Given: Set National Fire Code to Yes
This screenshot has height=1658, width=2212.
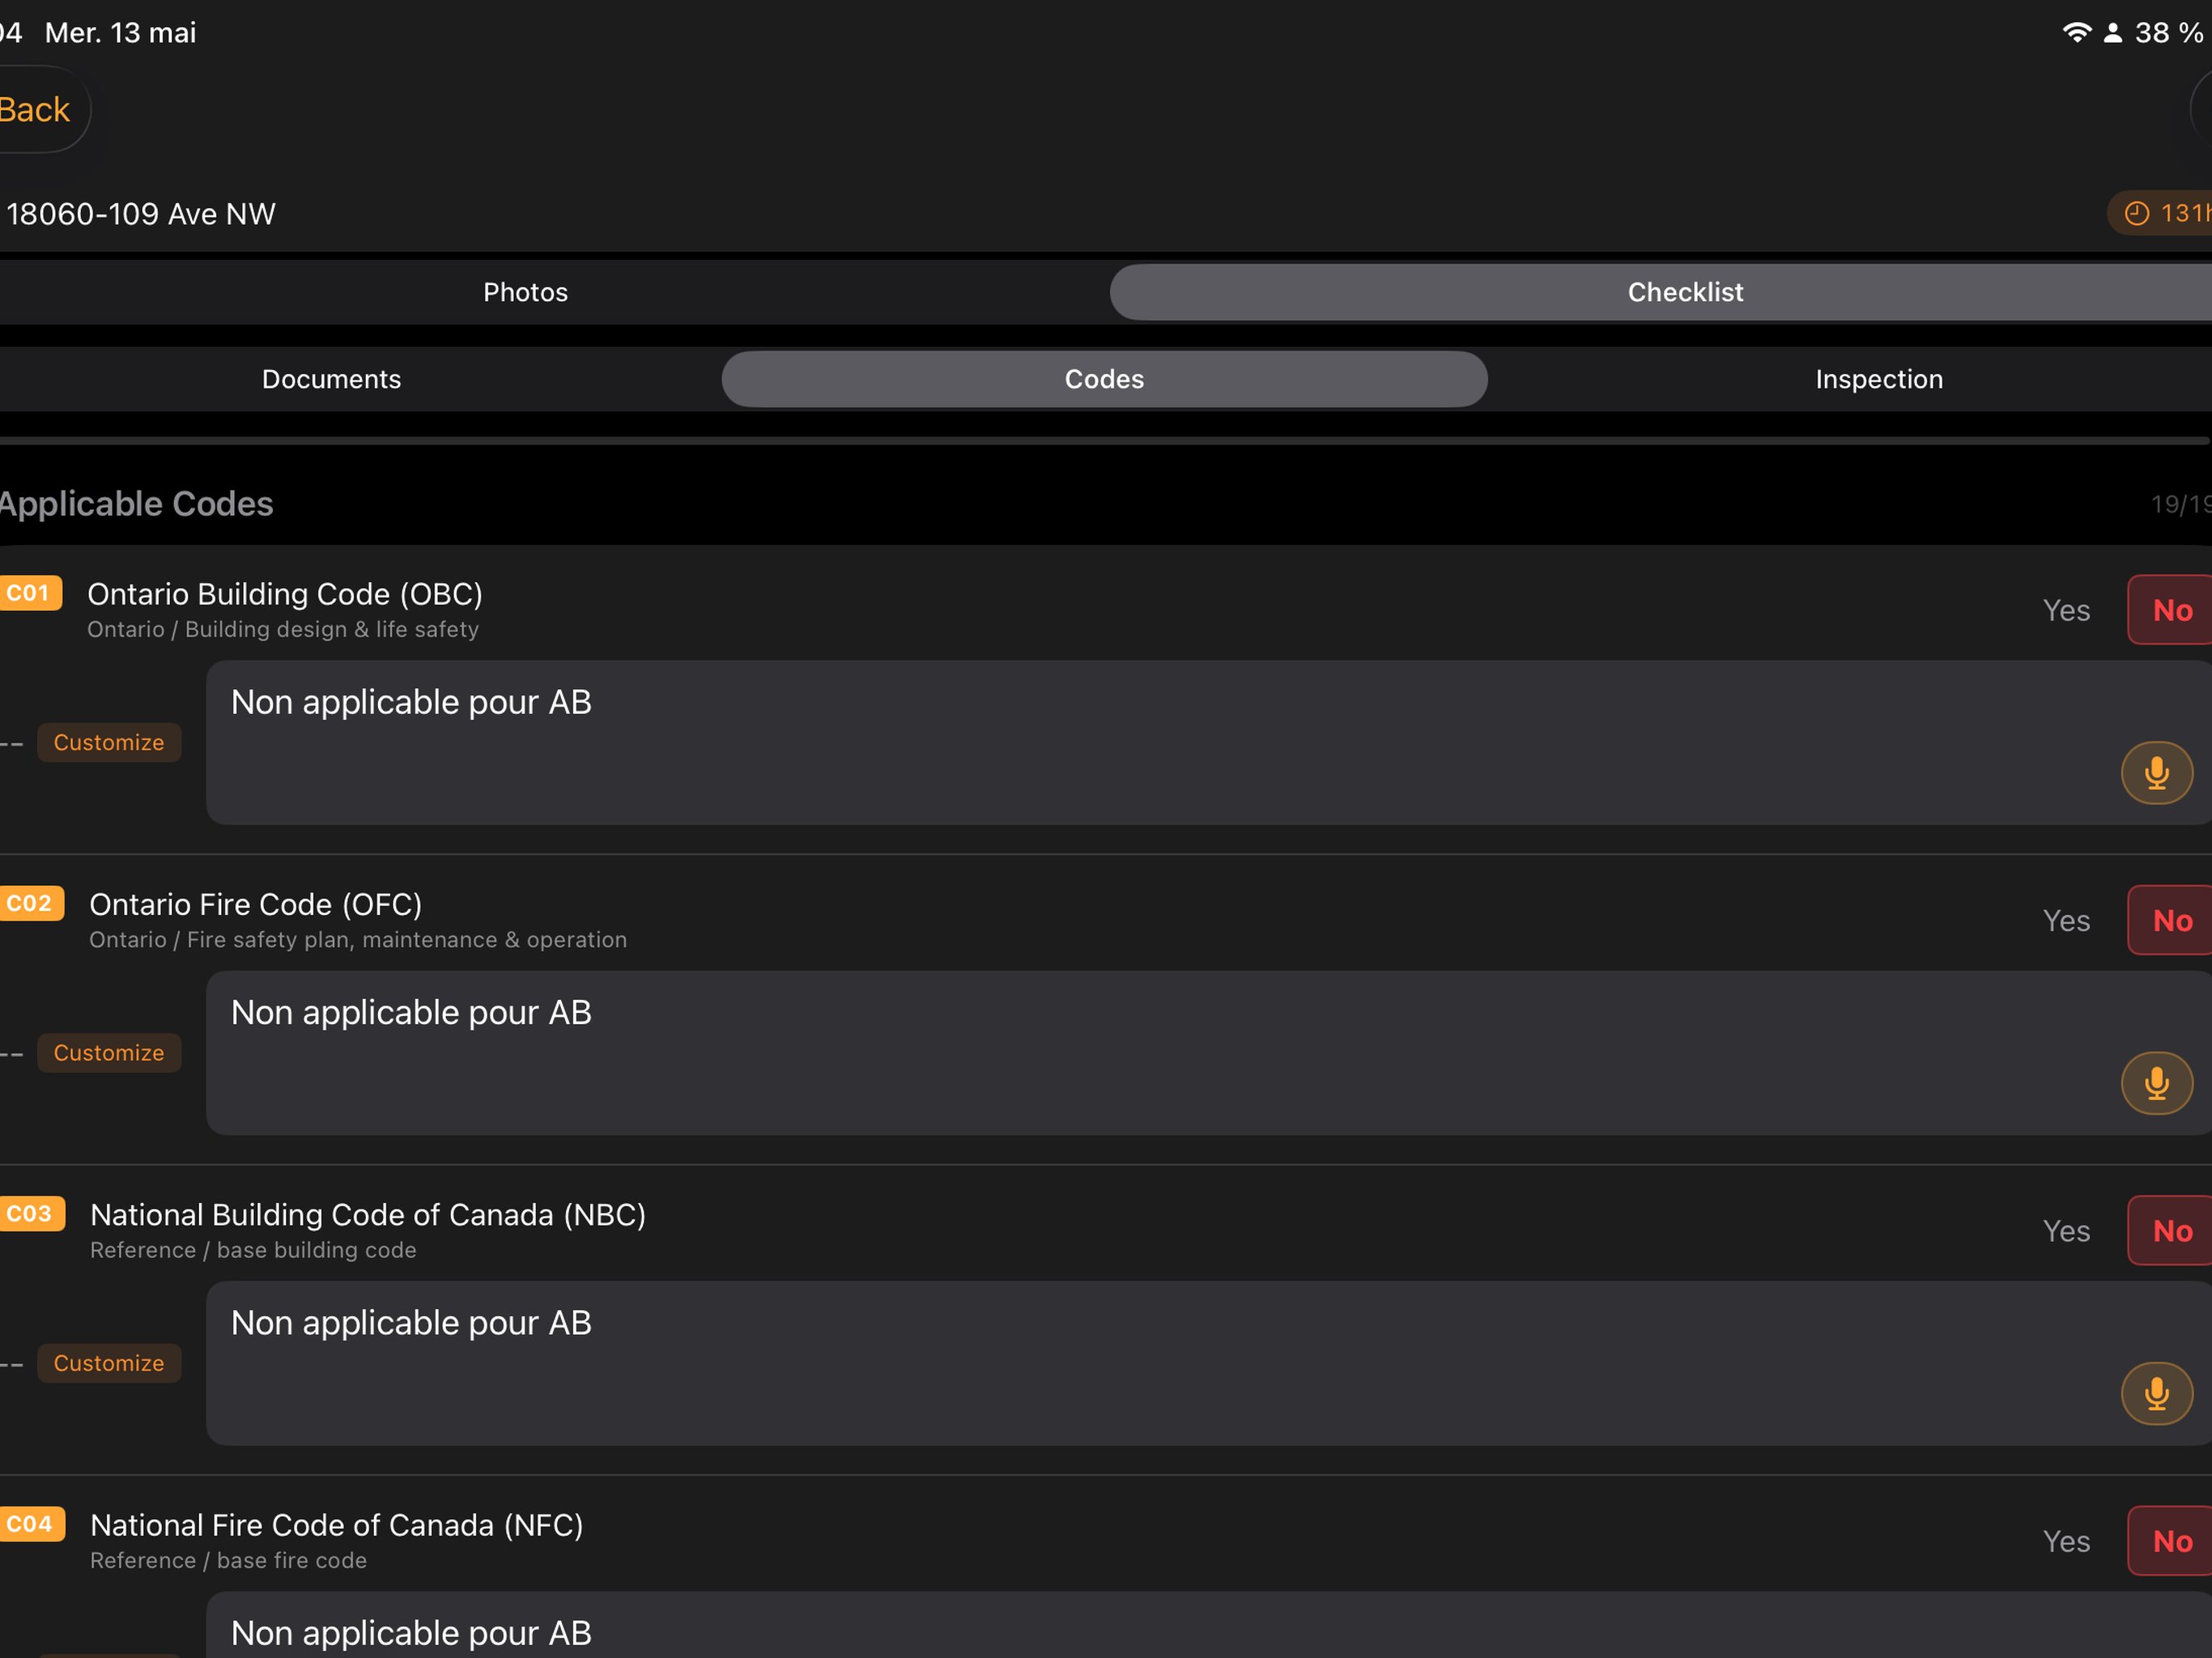Looking at the screenshot, I should pyautogui.click(x=2066, y=1541).
